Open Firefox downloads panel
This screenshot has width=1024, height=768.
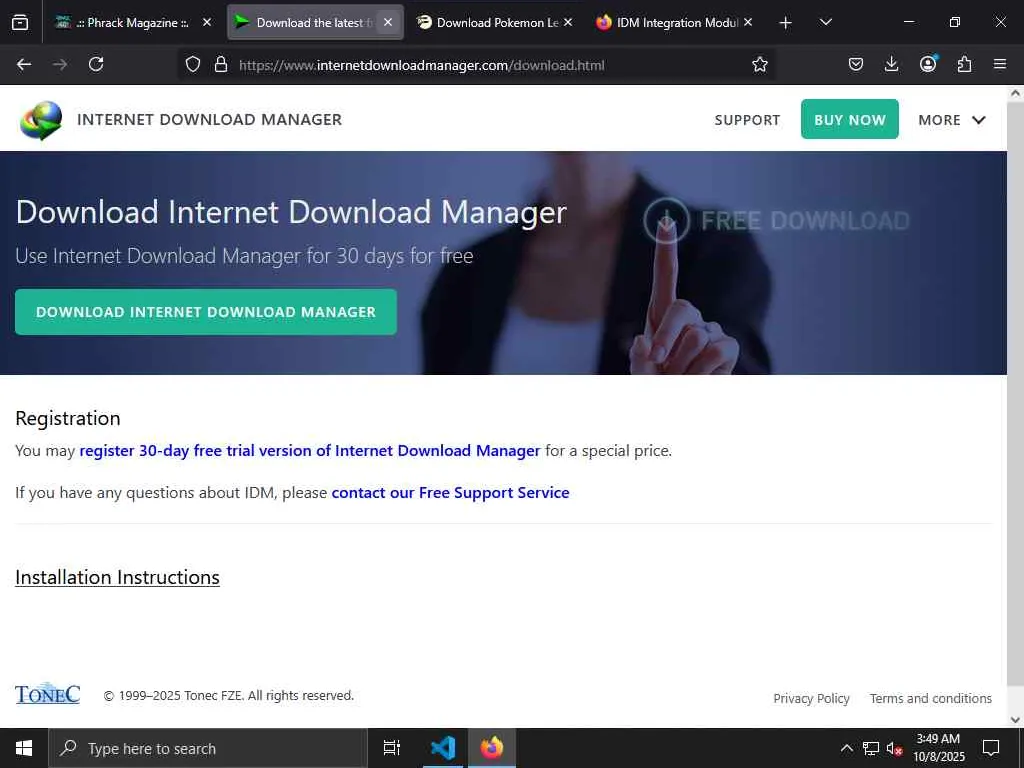(891, 64)
